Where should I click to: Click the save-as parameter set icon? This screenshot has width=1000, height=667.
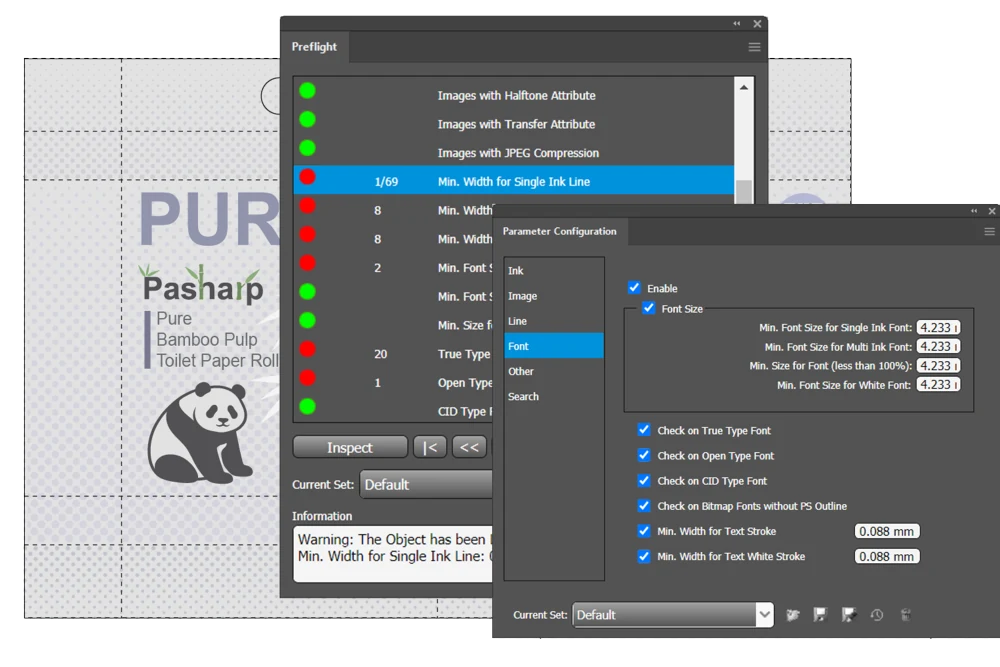pos(848,615)
